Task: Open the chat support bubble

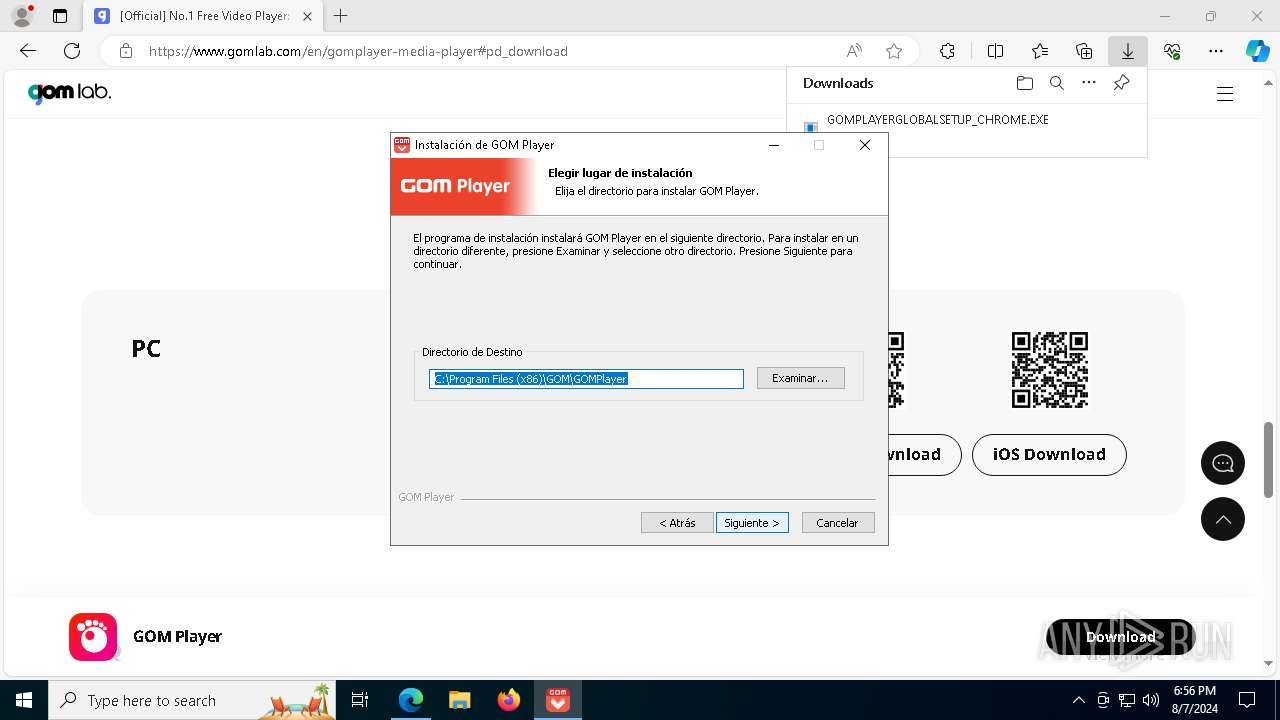Action: (1223, 463)
